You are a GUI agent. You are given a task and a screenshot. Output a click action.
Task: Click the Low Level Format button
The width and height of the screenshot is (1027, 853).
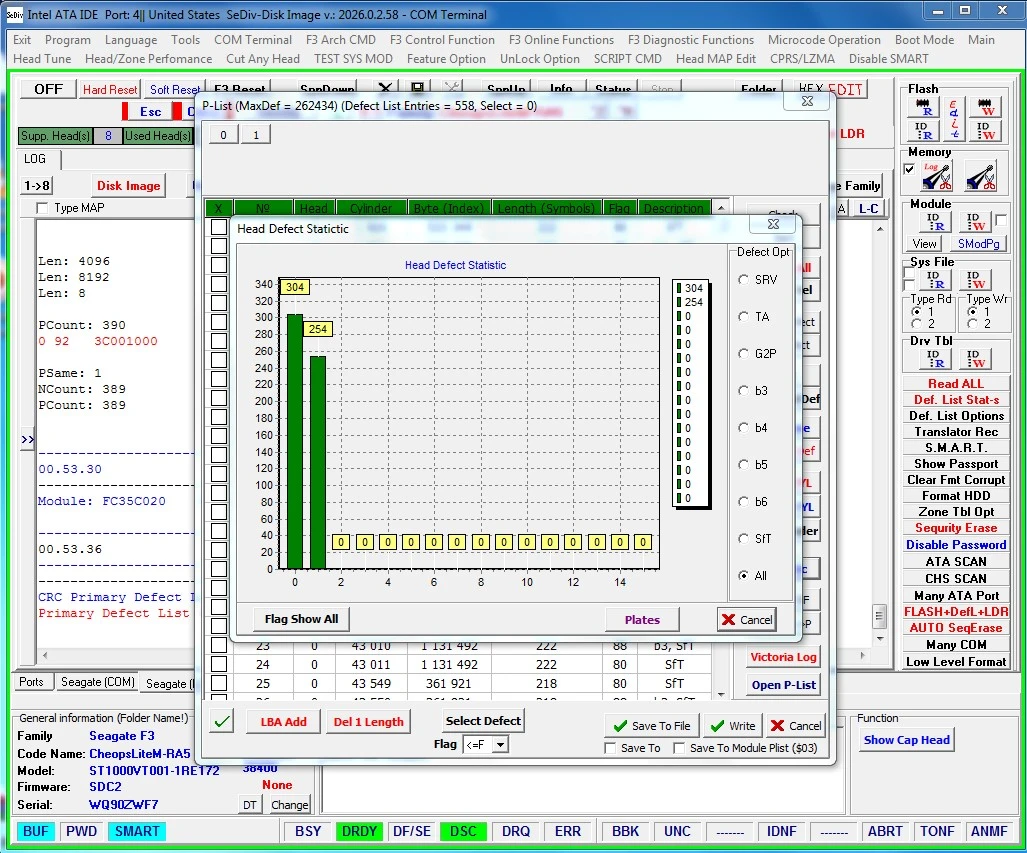[x=956, y=662]
